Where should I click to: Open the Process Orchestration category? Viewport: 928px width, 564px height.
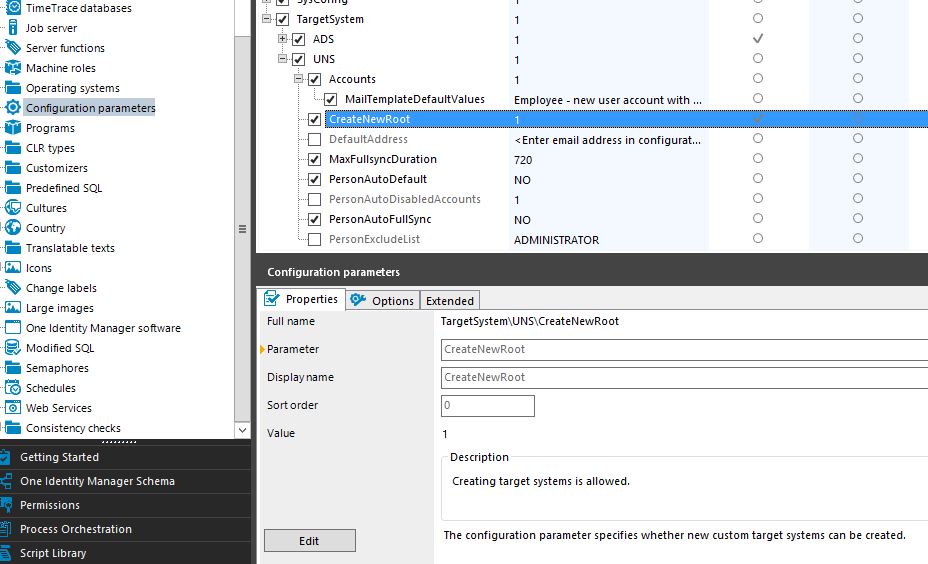point(125,529)
